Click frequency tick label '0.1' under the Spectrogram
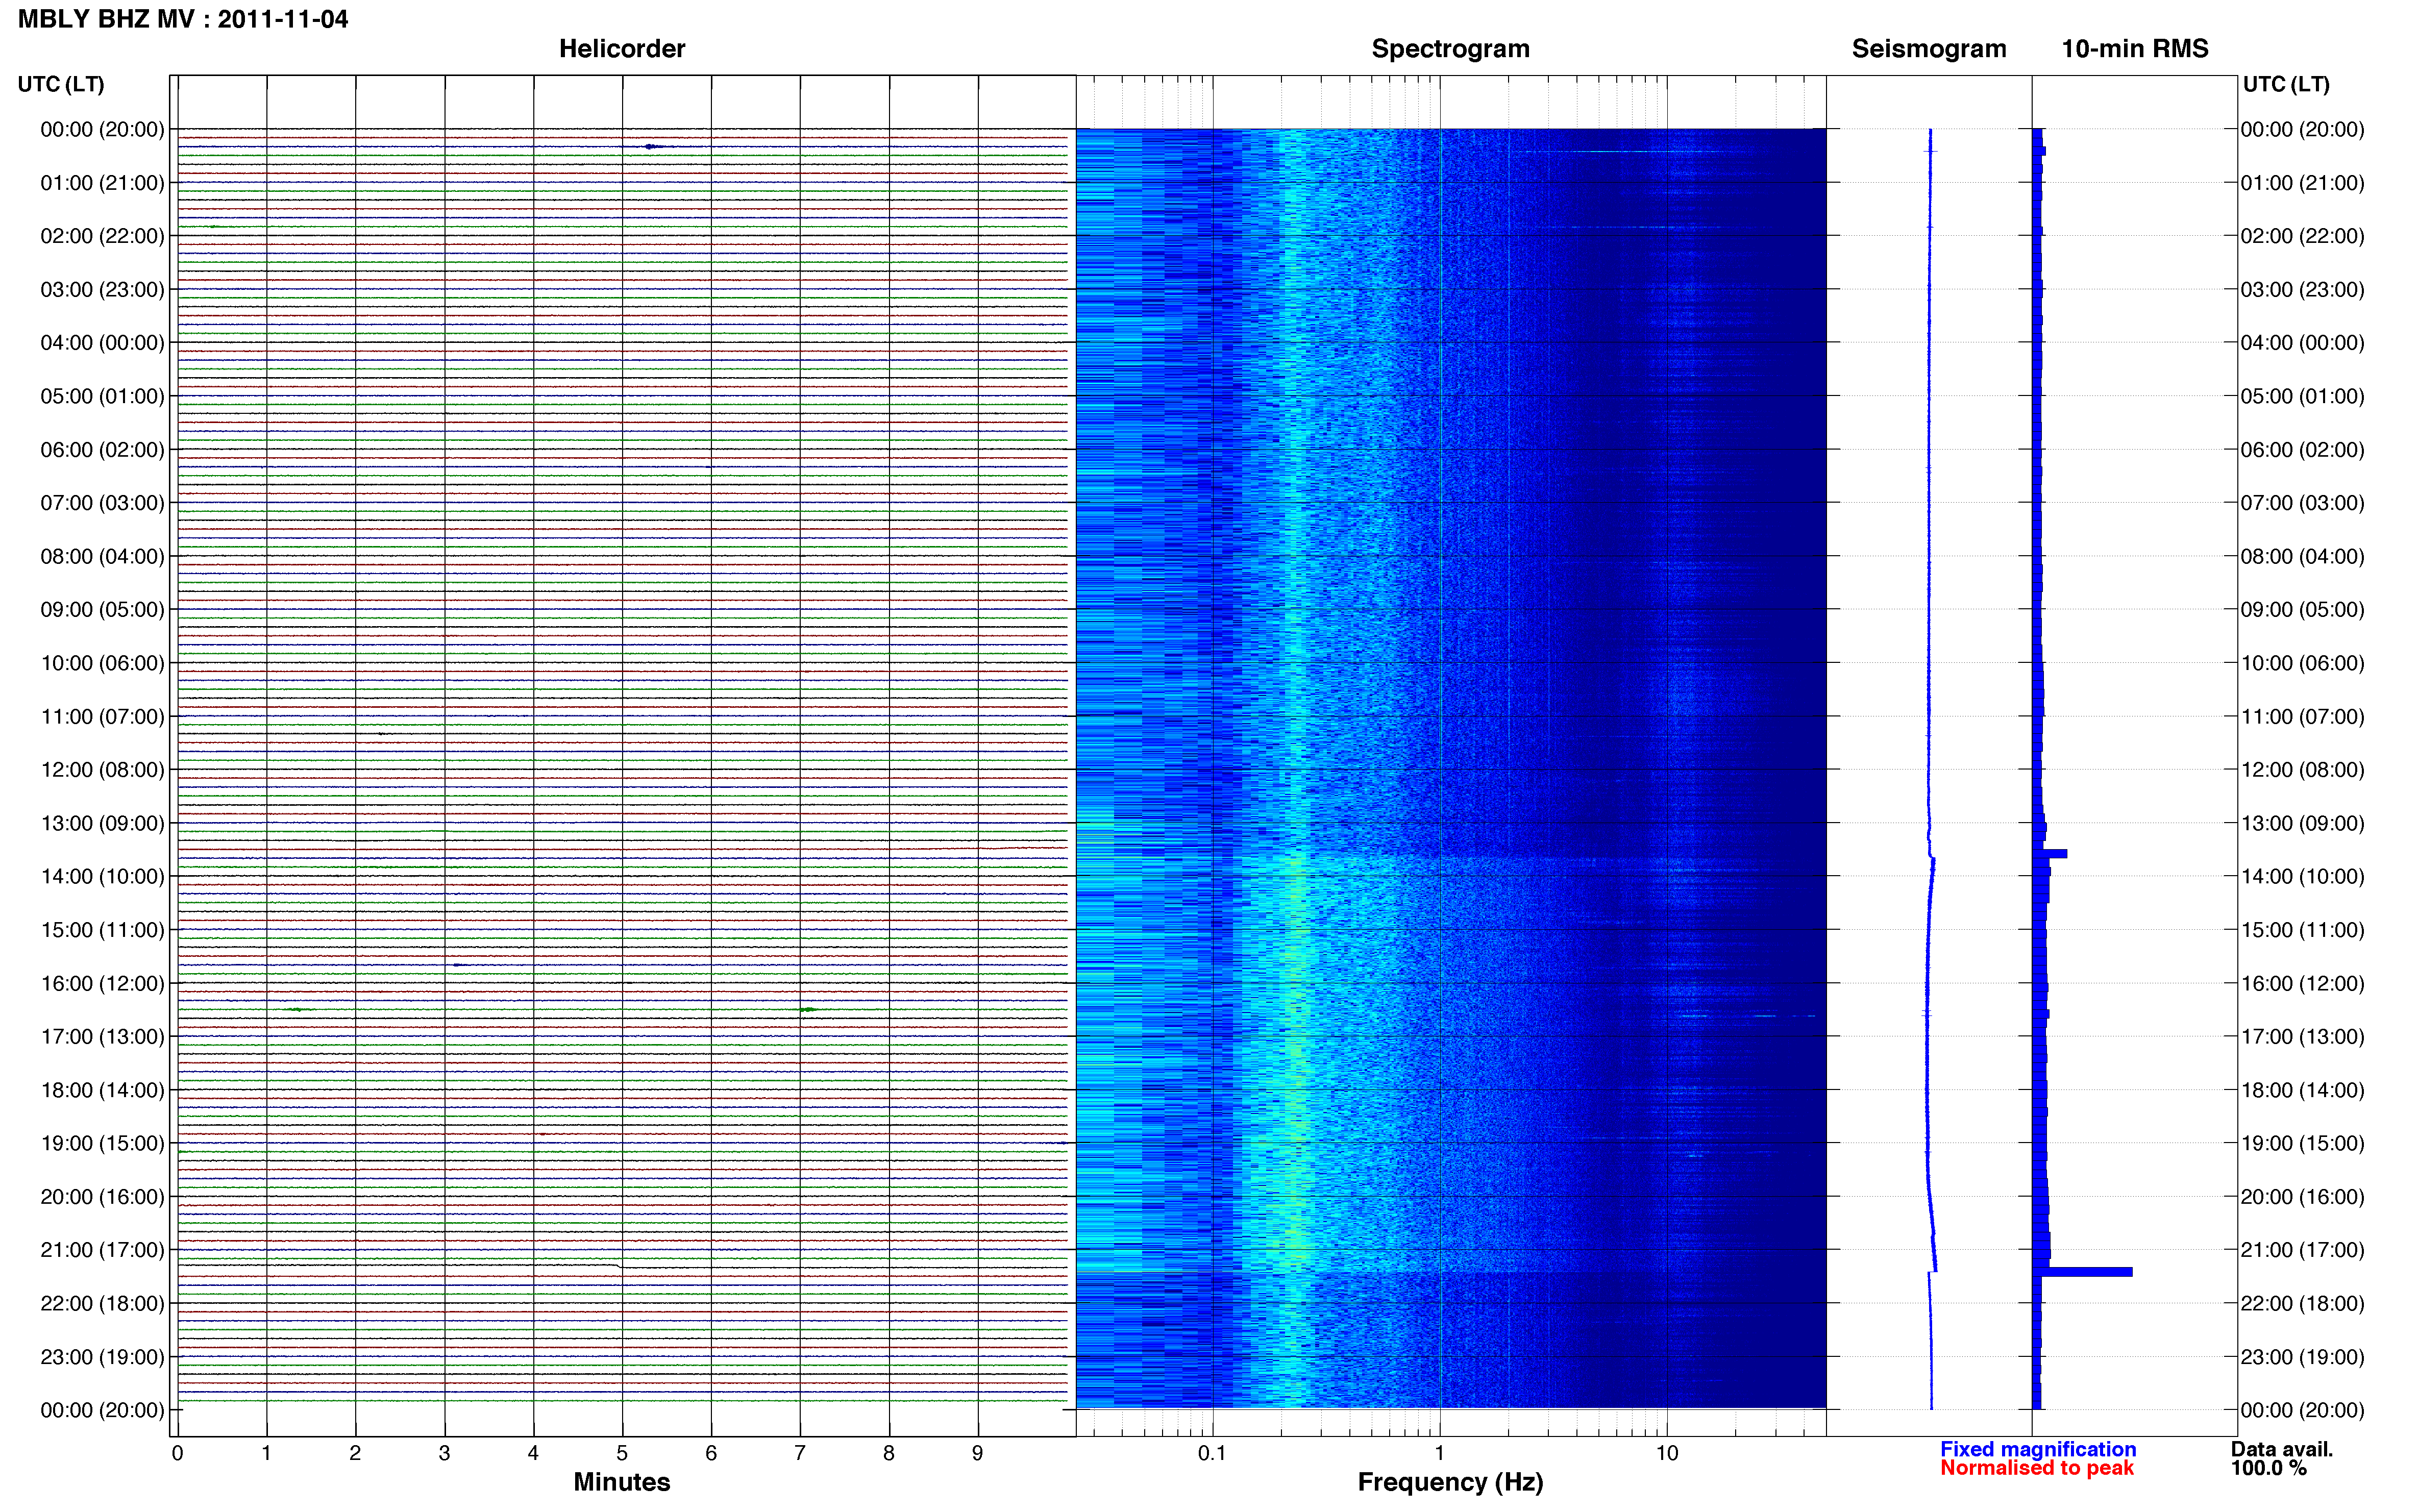This screenshot has width=2419, height=1512. [1212, 1453]
